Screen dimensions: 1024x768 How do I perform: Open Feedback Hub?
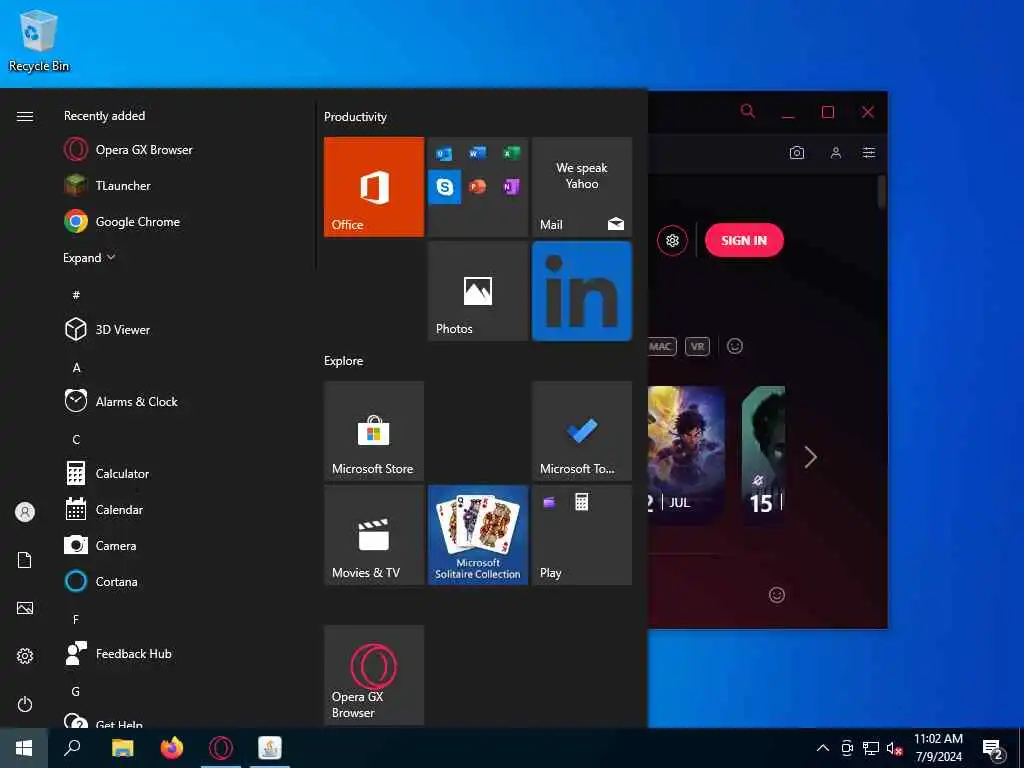pos(119,653)
